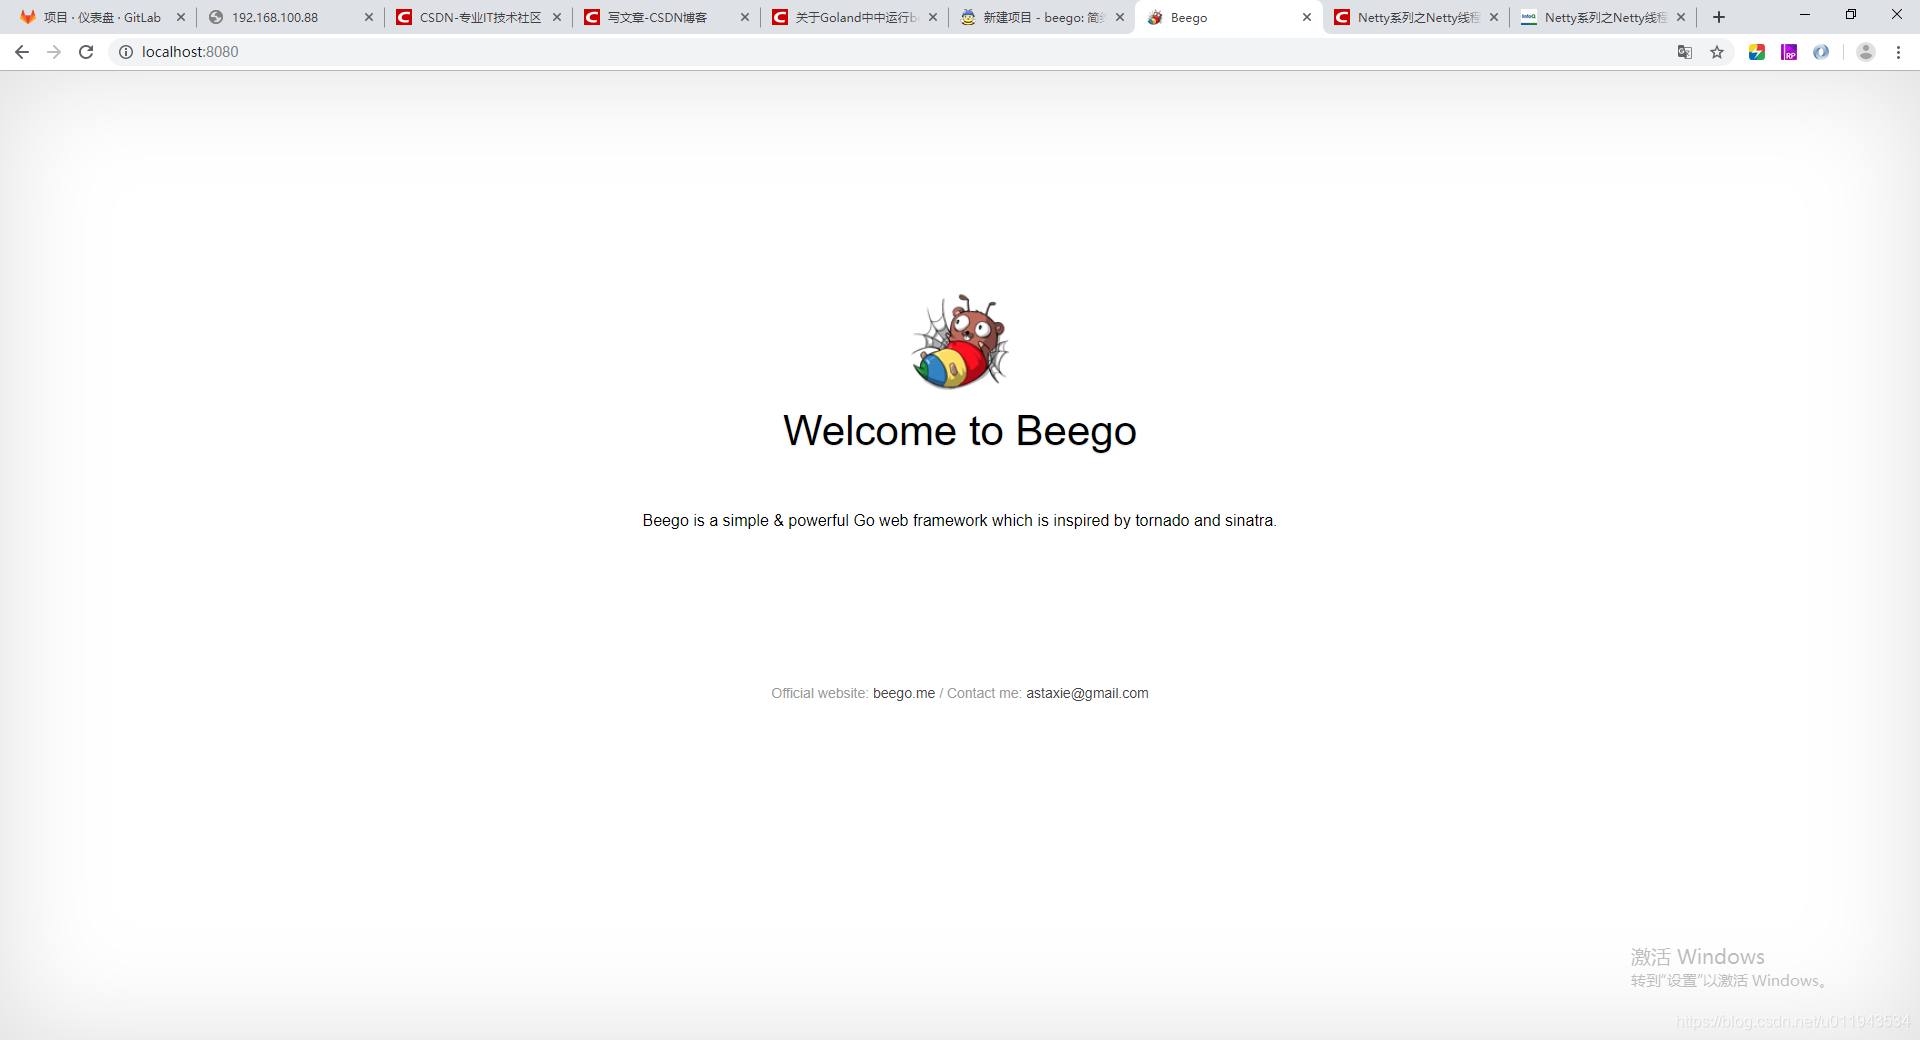Close the 写文章-CSDN博客 tab
The height and width of the screenshot is (1040, 1920).
tap(745, 17)
